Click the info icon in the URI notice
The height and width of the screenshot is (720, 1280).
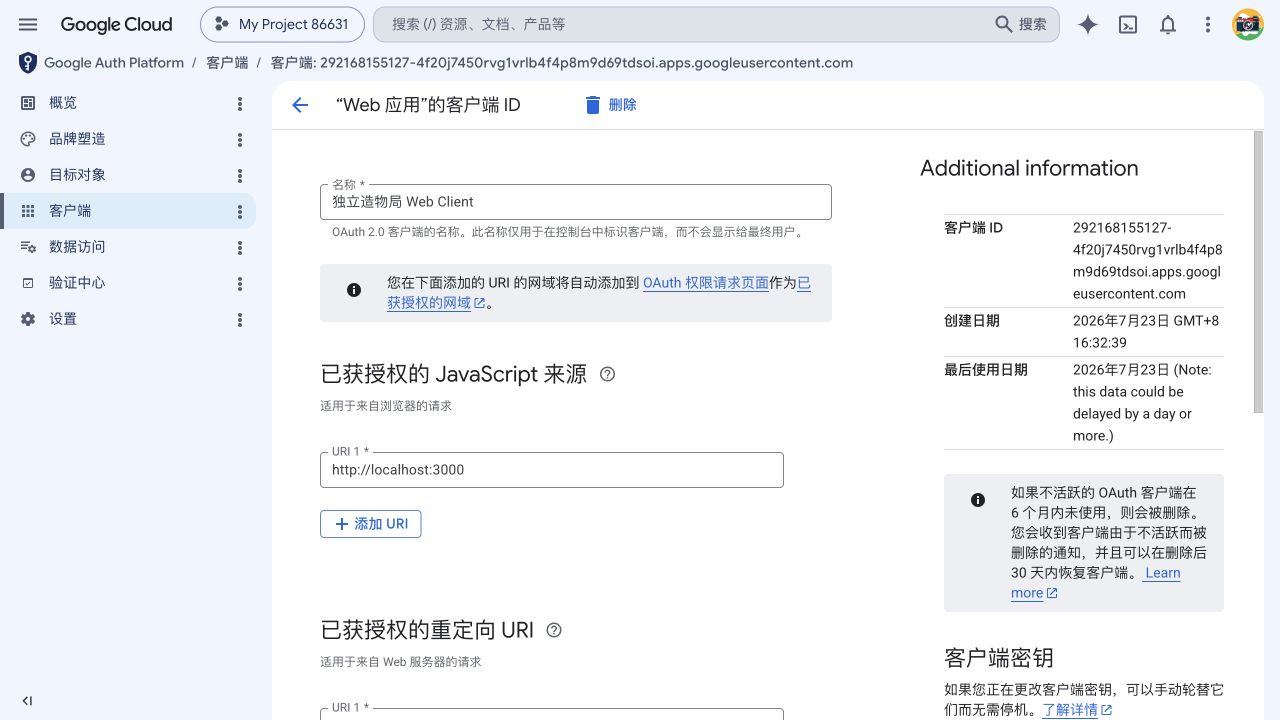coord(354,290)
